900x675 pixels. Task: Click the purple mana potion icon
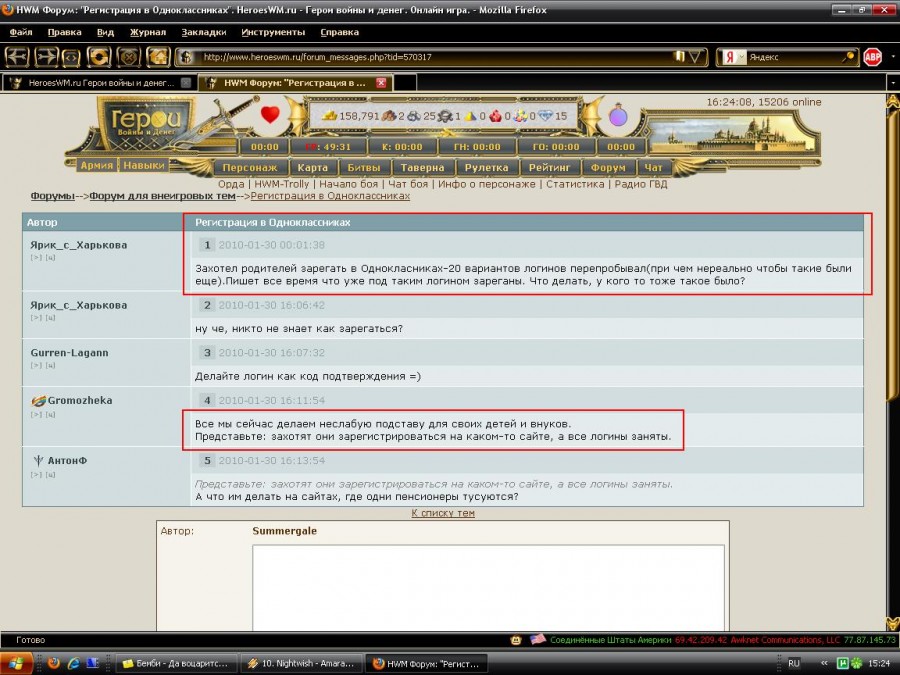coord(618,116)
